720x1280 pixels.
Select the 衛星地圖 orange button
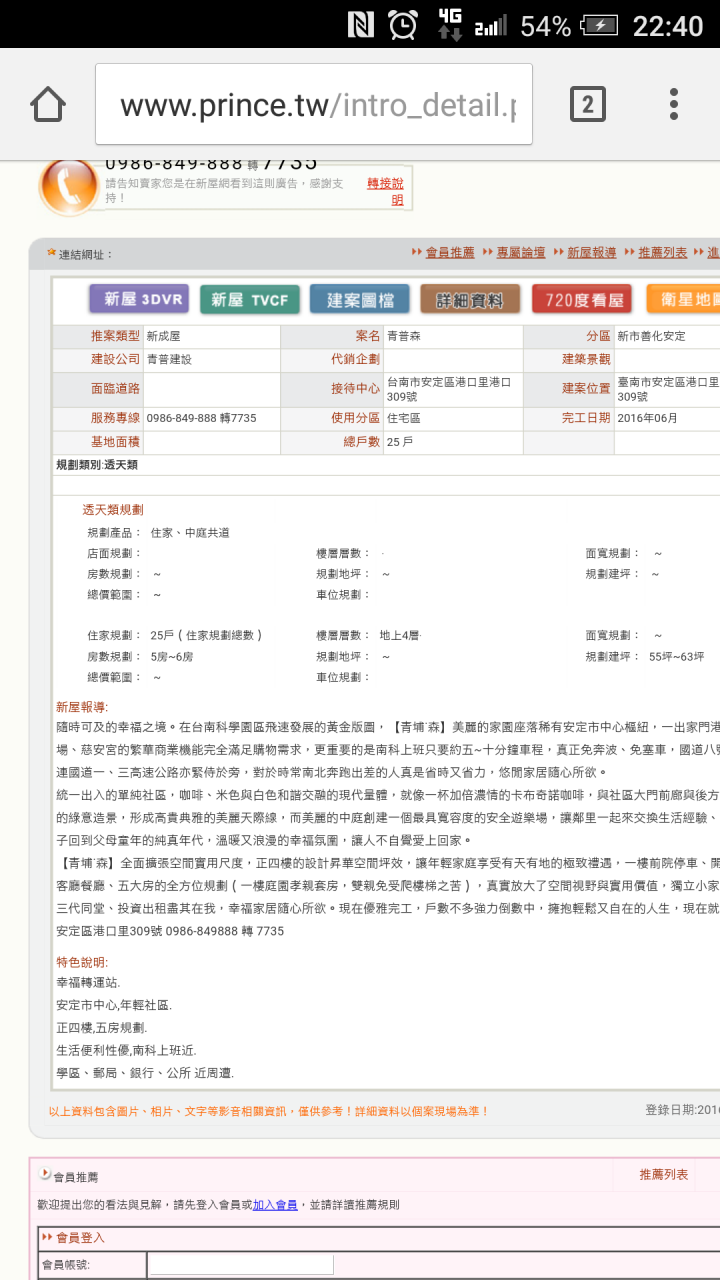point(683,299)
